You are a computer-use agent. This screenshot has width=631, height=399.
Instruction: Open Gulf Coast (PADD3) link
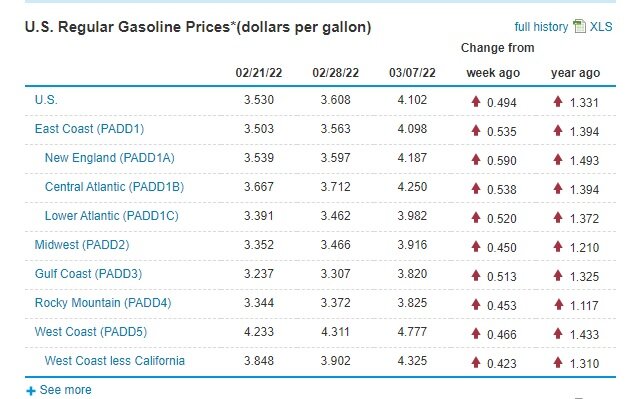(89, 274)
